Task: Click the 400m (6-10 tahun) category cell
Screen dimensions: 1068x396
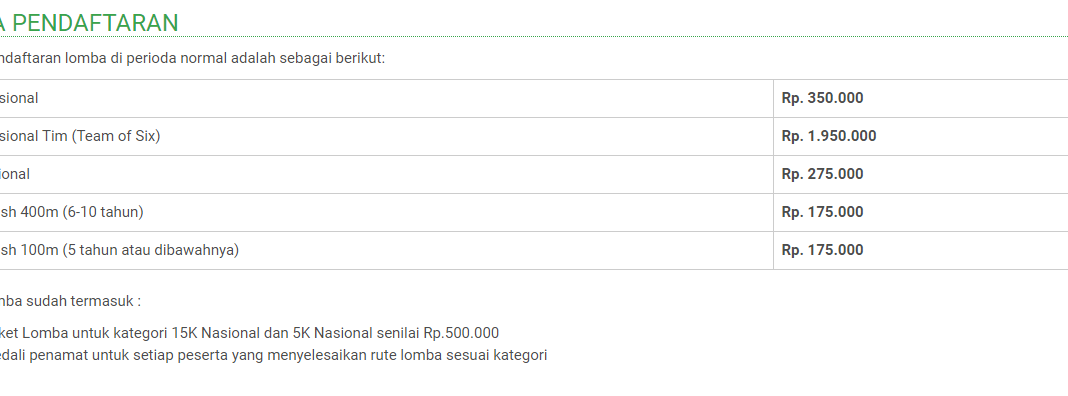Action: pyautogui.click(x=386, y=213)
